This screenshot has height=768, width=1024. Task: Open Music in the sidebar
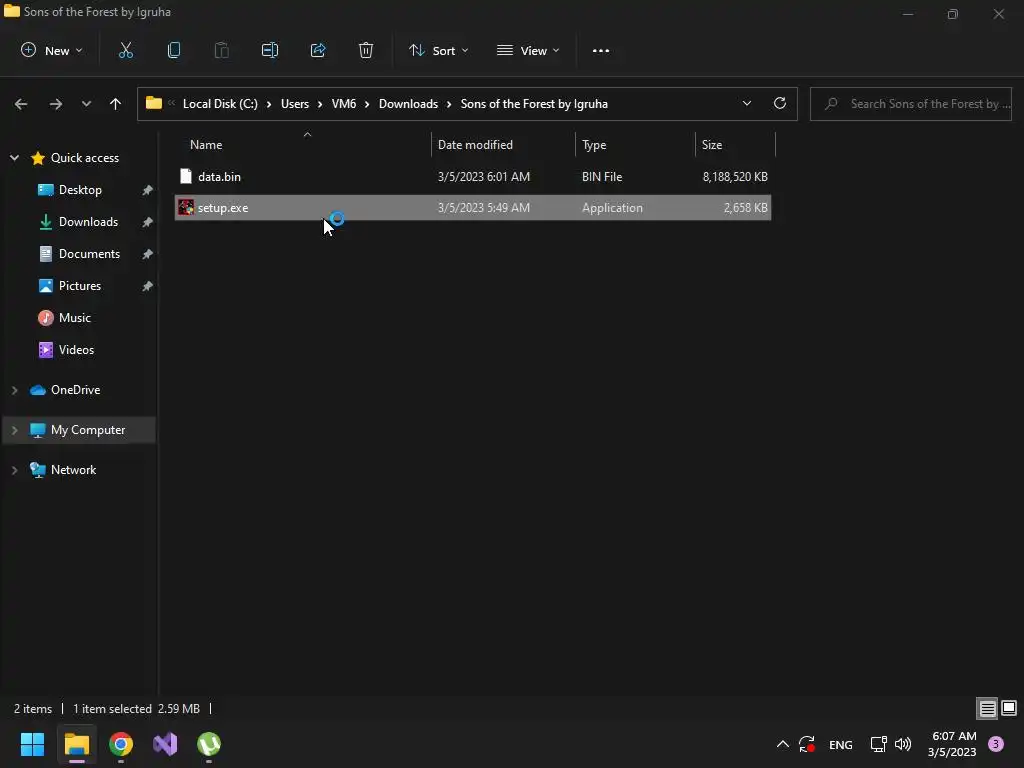[74, 317]
